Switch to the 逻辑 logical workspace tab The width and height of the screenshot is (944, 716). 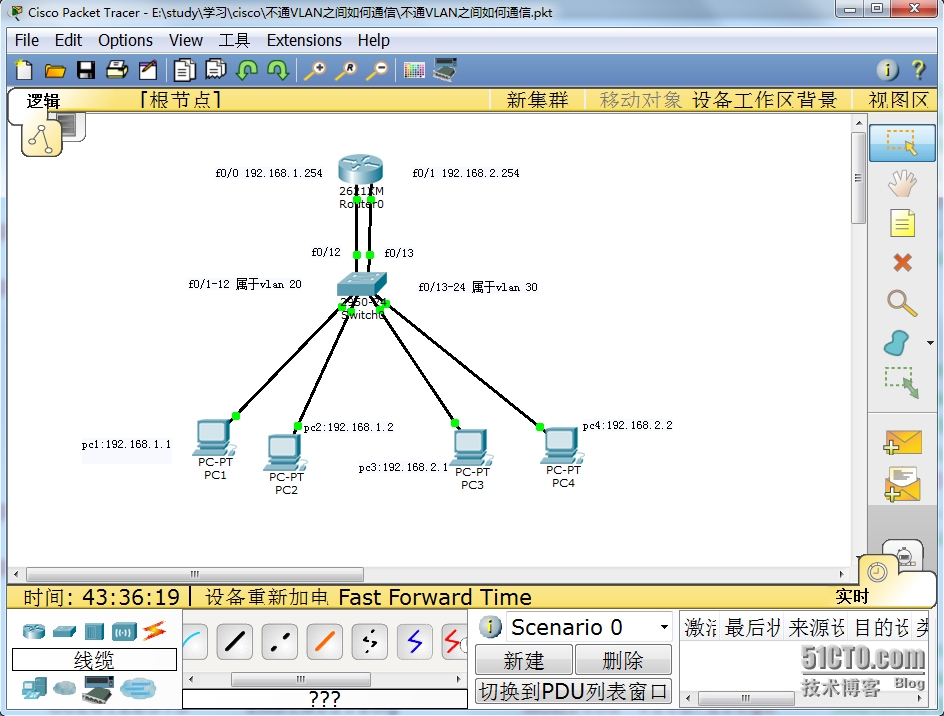(x=43, y=101)
